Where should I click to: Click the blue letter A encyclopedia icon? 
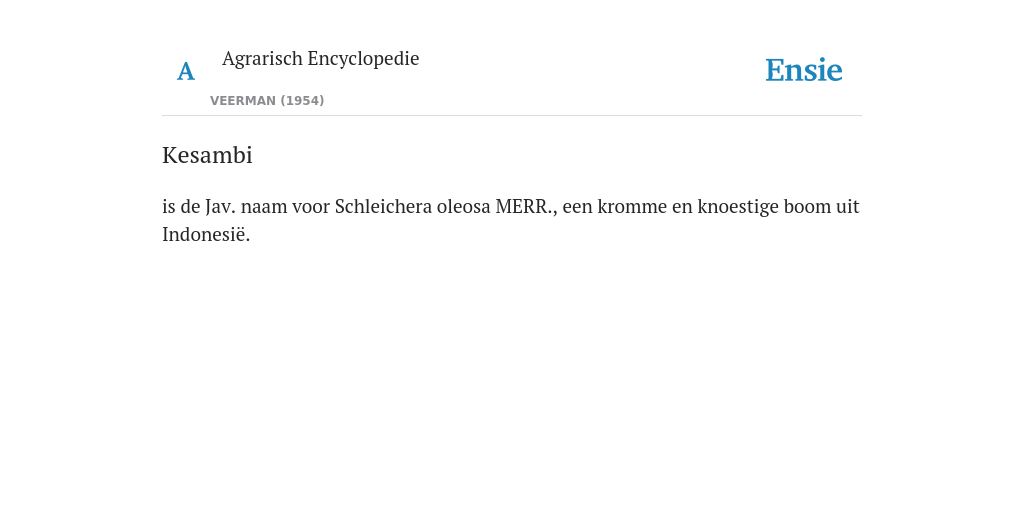click(x=186, y=71)
